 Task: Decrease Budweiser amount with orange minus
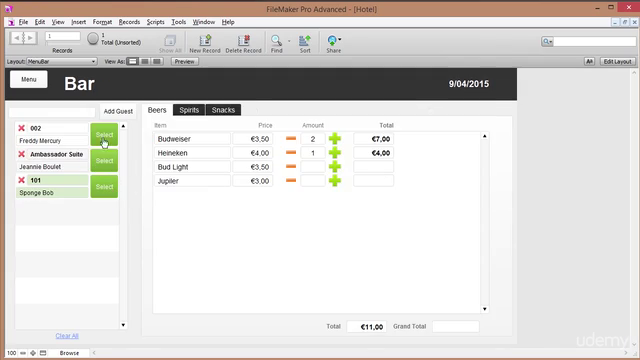(x=291, y=139)
